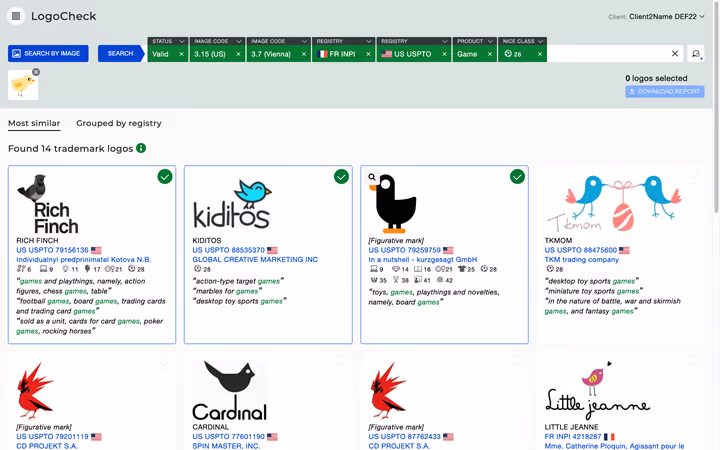This screenshot has height=450, width=720.
Task: Remove the US USPTO registry filter
Action: point(444,54)
